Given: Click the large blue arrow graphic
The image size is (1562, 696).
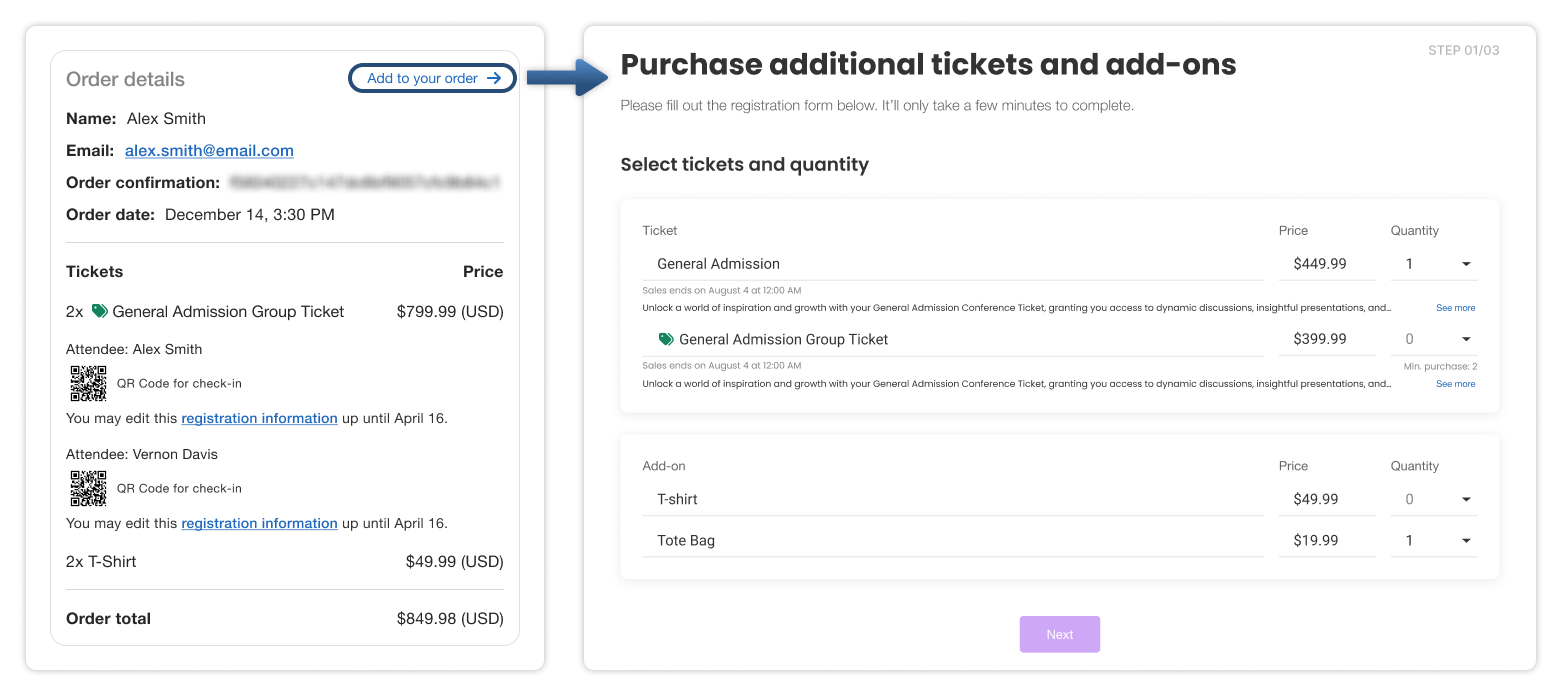Looking at the screenshot, I should 567,77.
